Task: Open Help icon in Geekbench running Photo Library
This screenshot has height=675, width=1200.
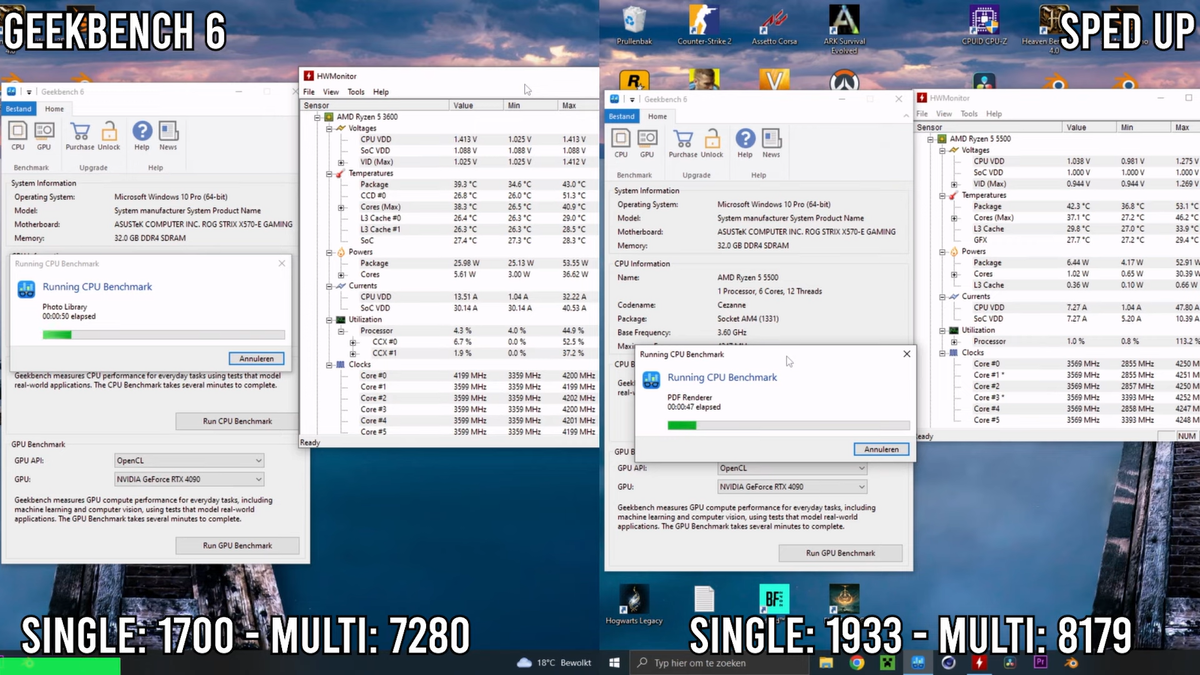Action: 142,135
